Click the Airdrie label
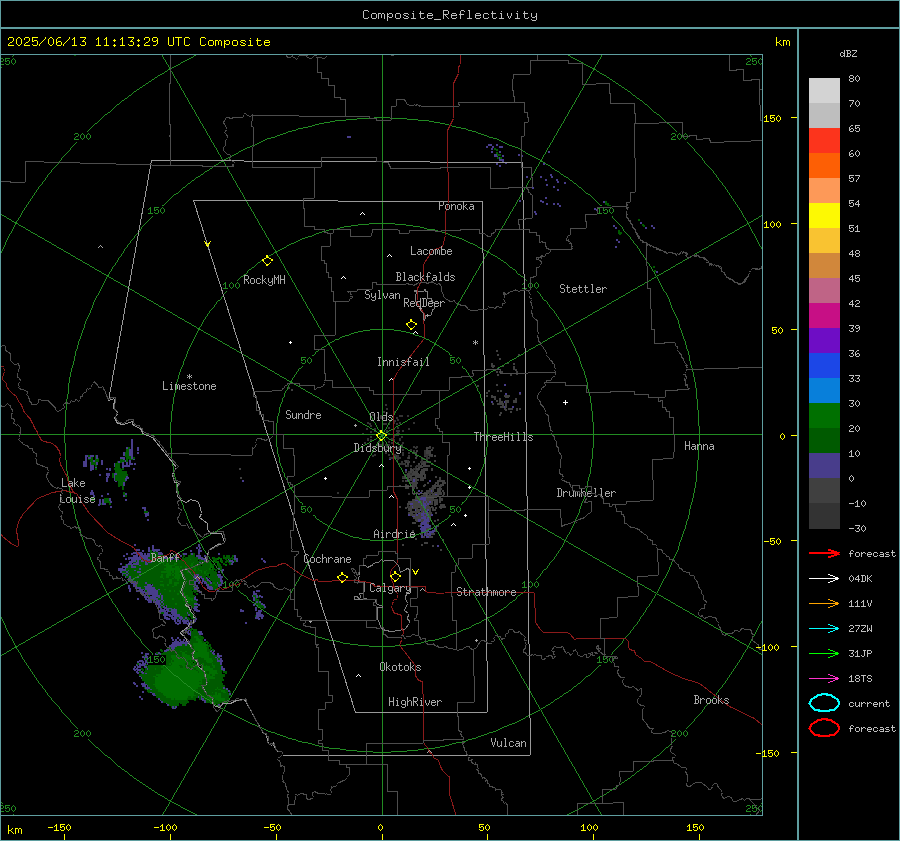Screen dimensions: 900x841 point(394,534)
